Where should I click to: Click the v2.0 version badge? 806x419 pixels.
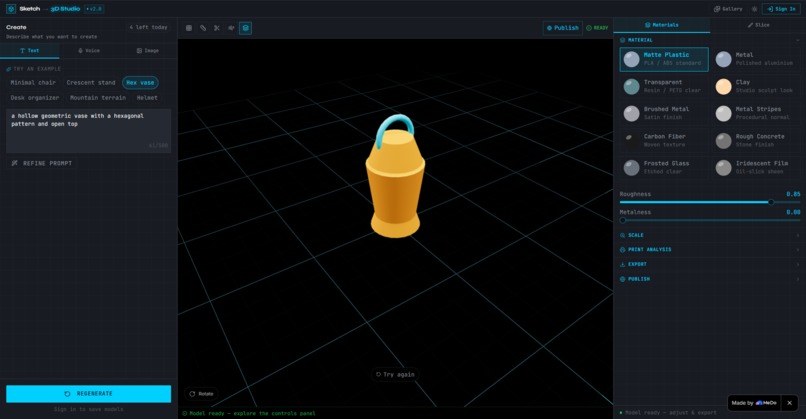pos(94,9)
